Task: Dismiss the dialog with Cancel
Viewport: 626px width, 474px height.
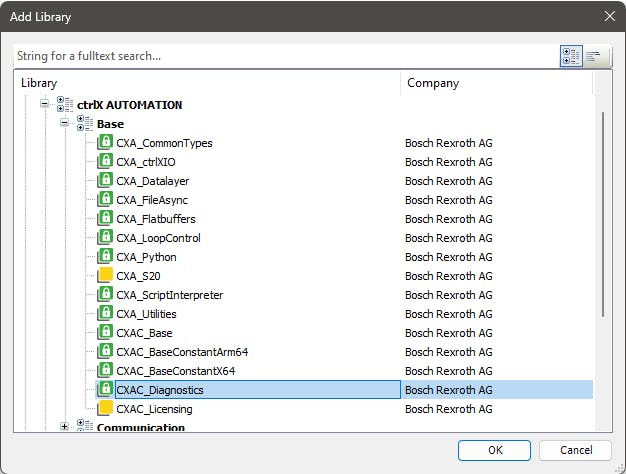Action: (x=575, y=450)
